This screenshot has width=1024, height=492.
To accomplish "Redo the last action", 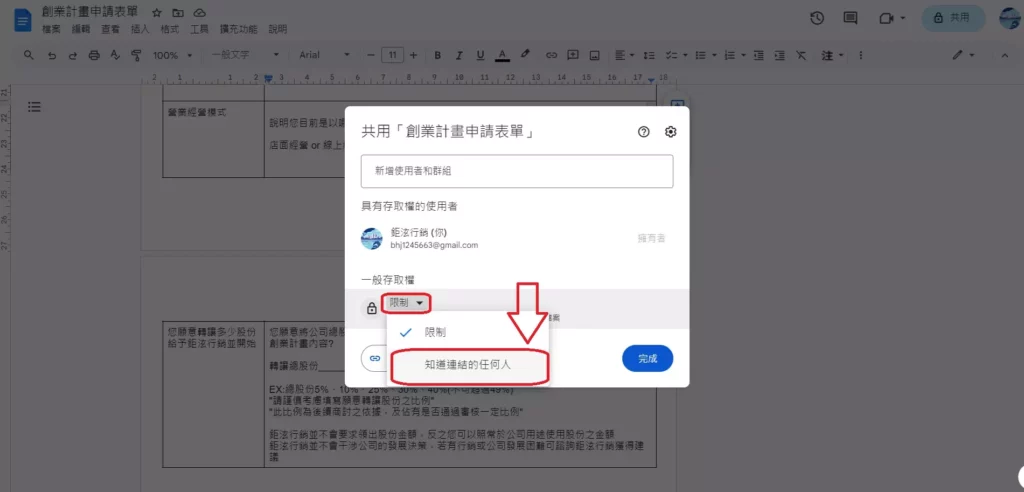I will (72, 55).
